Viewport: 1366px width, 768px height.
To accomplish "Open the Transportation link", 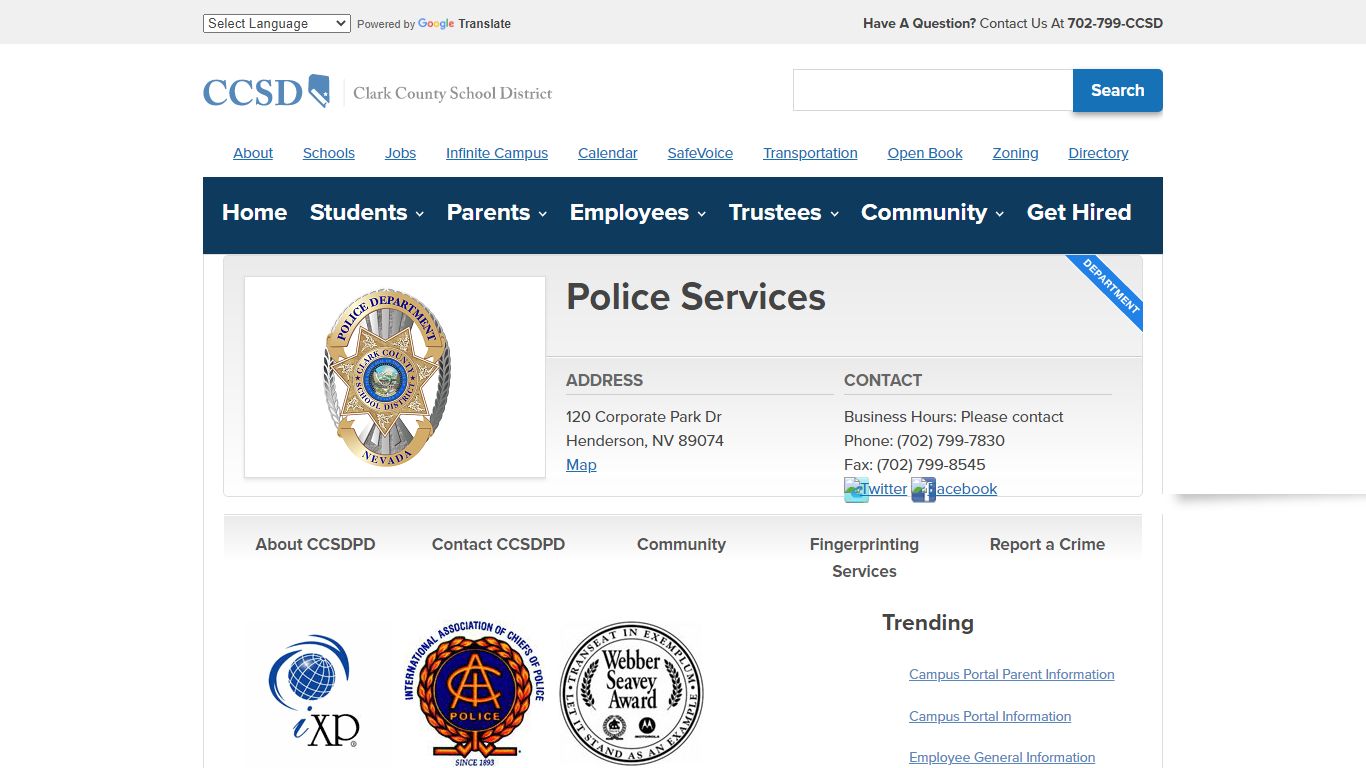I will click(810, 153).
